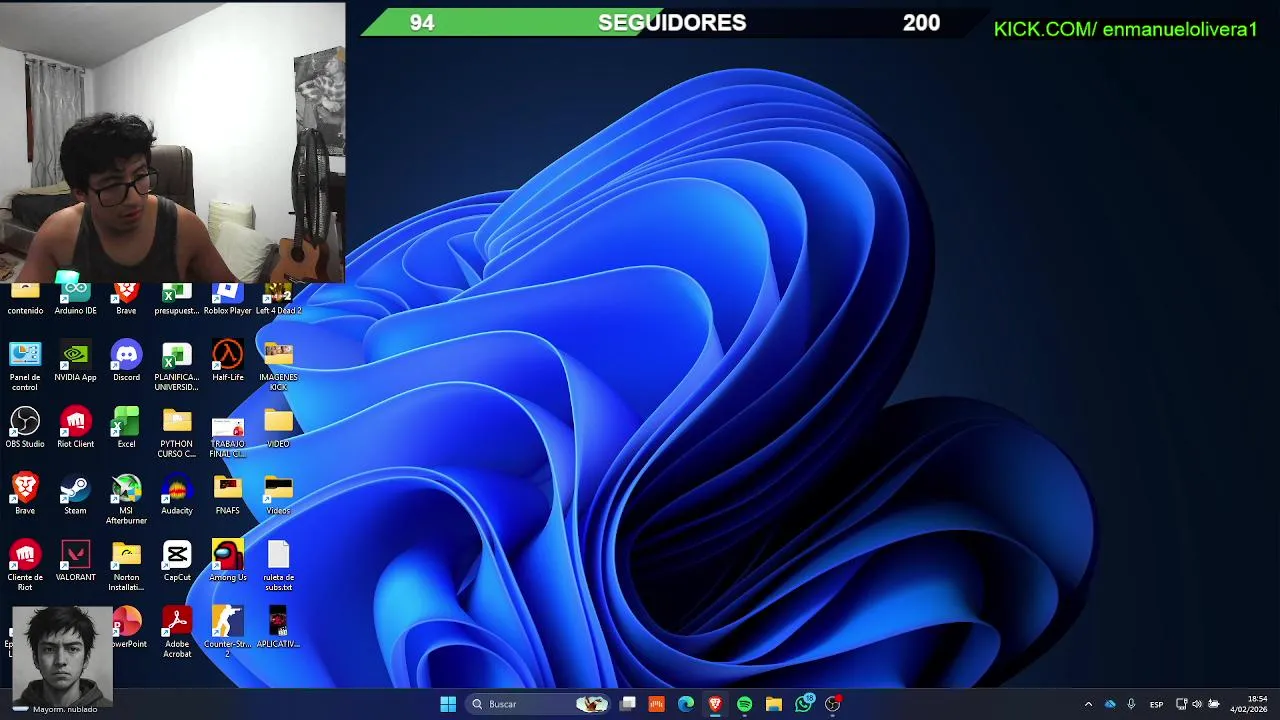Click the battery status tray icon
Viewport: 1280px width, 720px height.
[1214, 704]
